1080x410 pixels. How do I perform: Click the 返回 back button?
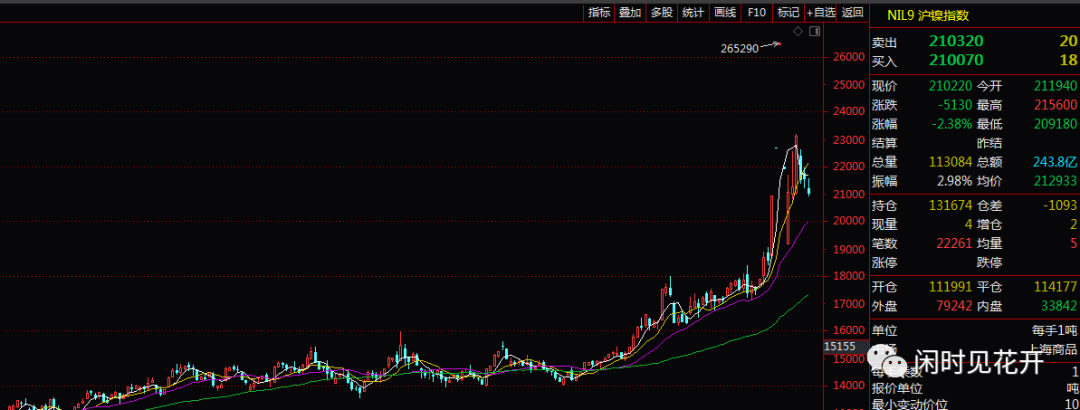853,12
